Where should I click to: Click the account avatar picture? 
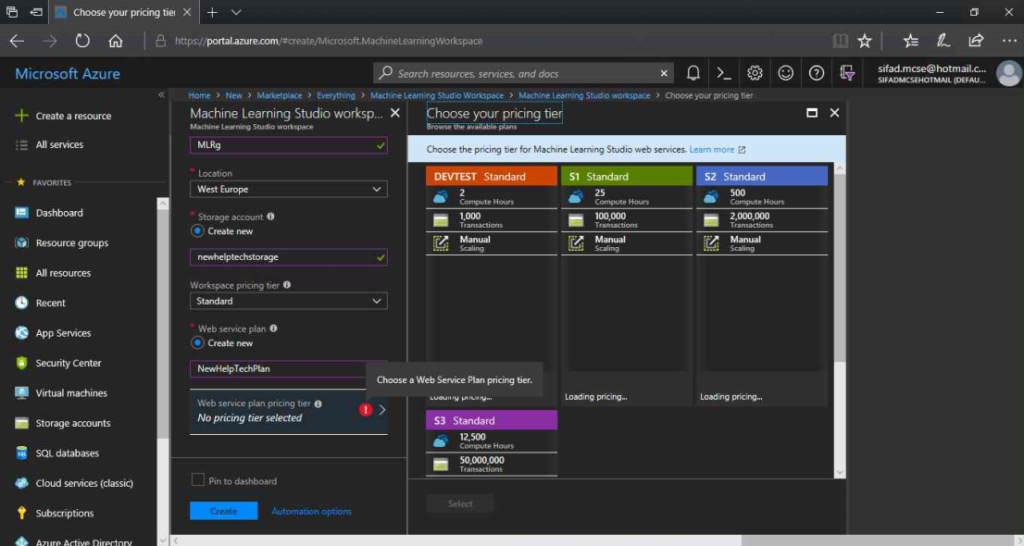point(1008,73)
